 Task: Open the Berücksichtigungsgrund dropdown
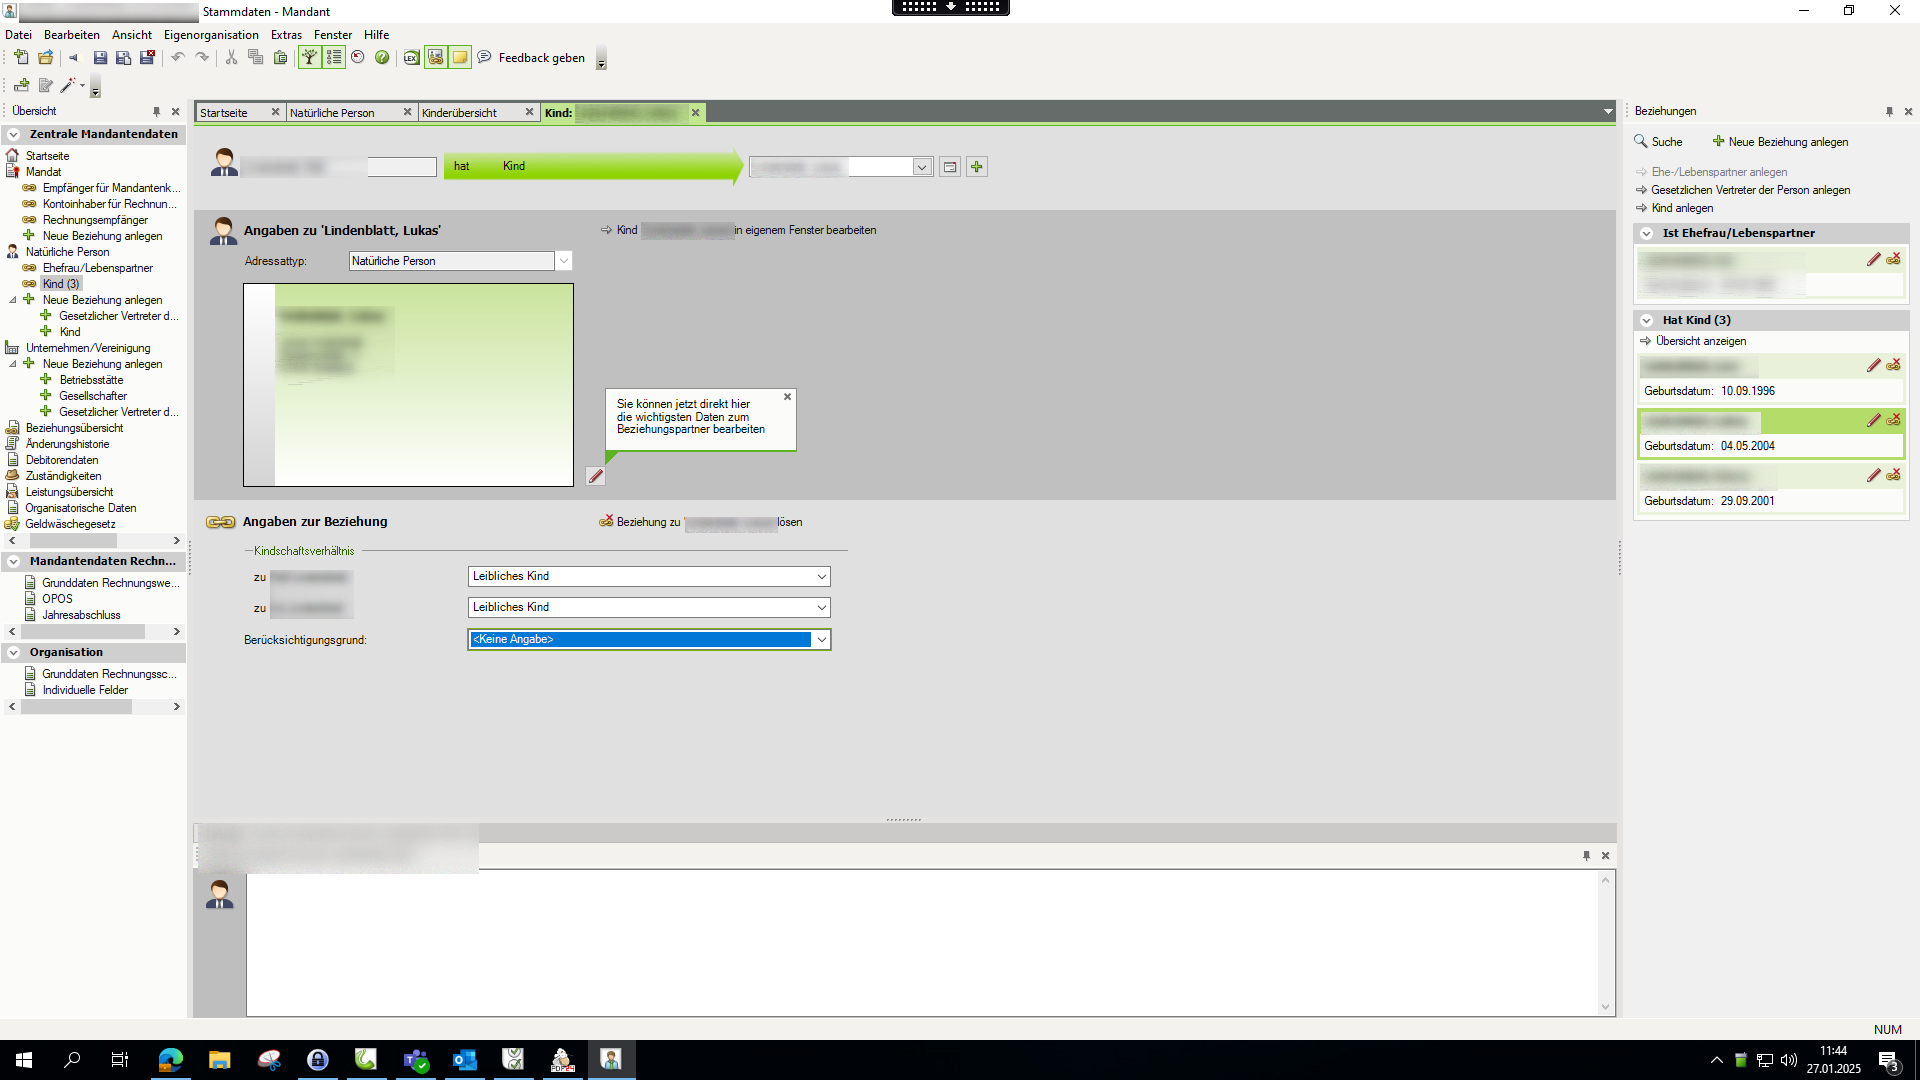pyautogui.click(x=821, y=640)
